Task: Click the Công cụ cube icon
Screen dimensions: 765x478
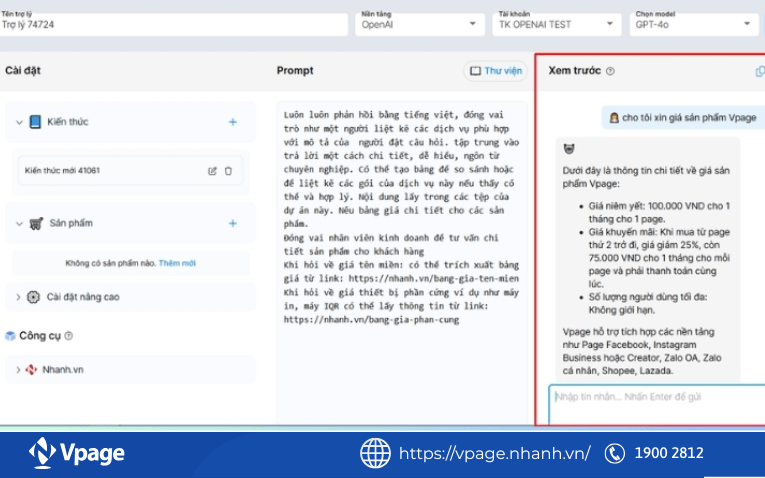Action: tap(10, 336)
